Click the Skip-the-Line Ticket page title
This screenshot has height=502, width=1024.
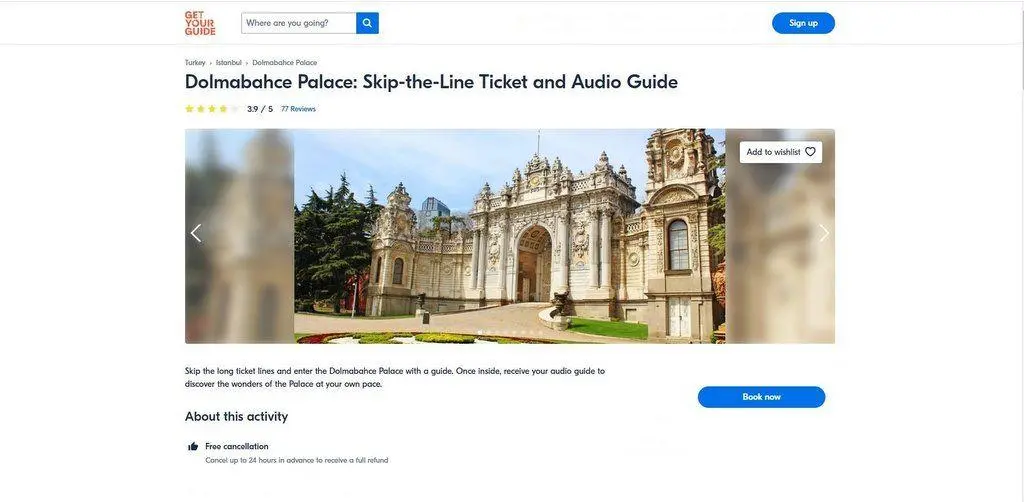pyautogui.click(x=431, y=82)
